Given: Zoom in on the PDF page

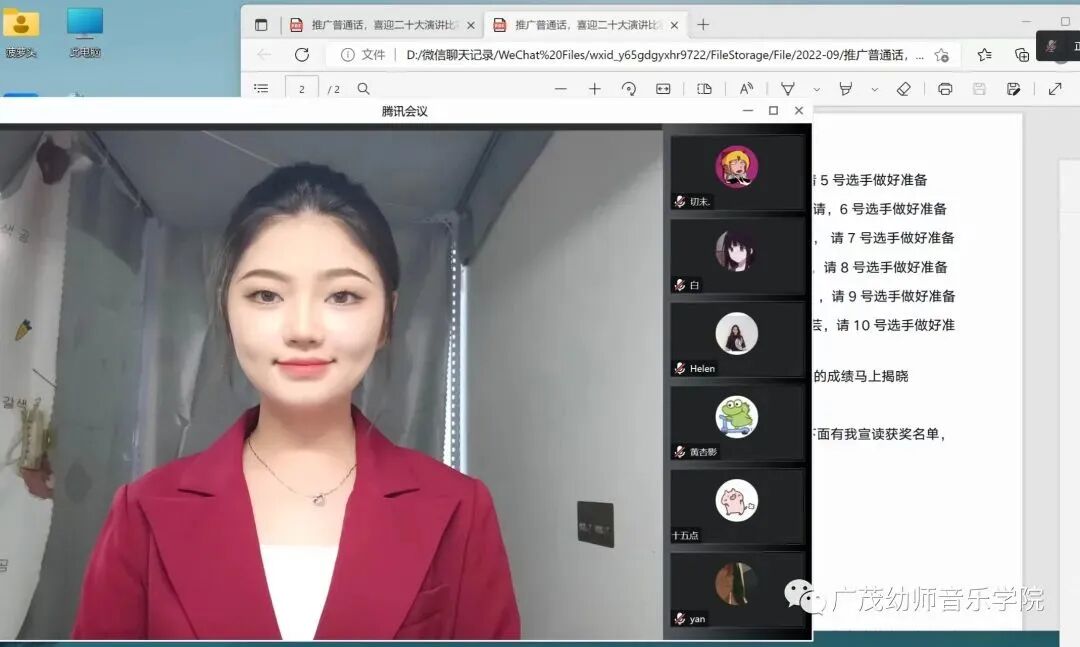Looking at the screenshot, I should pos(597,89).
